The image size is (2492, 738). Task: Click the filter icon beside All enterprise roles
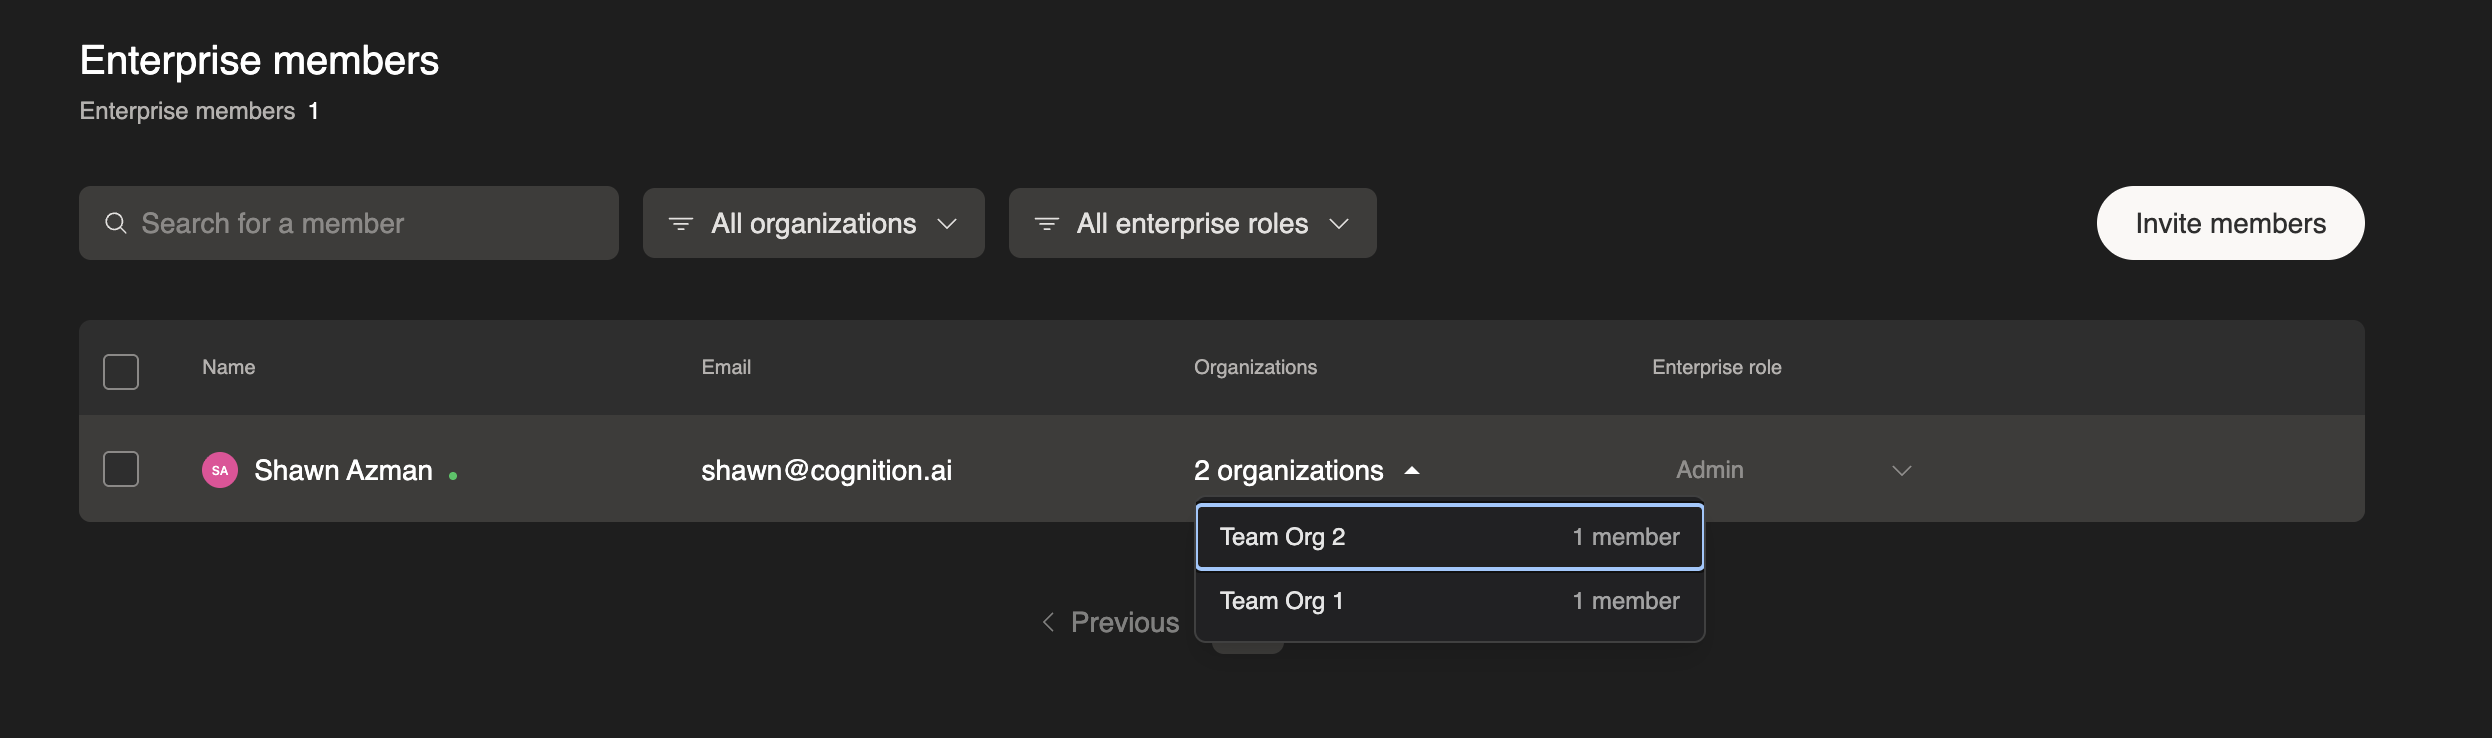point(1046,224)
